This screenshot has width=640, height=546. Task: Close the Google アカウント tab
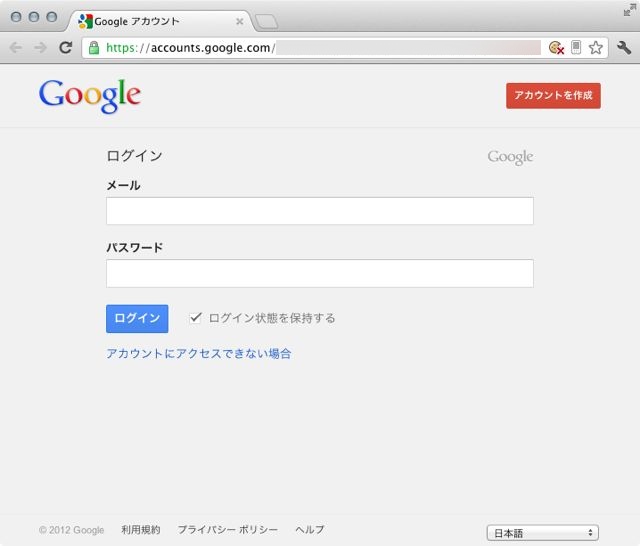pyautogui.click(x=240, y=21)
